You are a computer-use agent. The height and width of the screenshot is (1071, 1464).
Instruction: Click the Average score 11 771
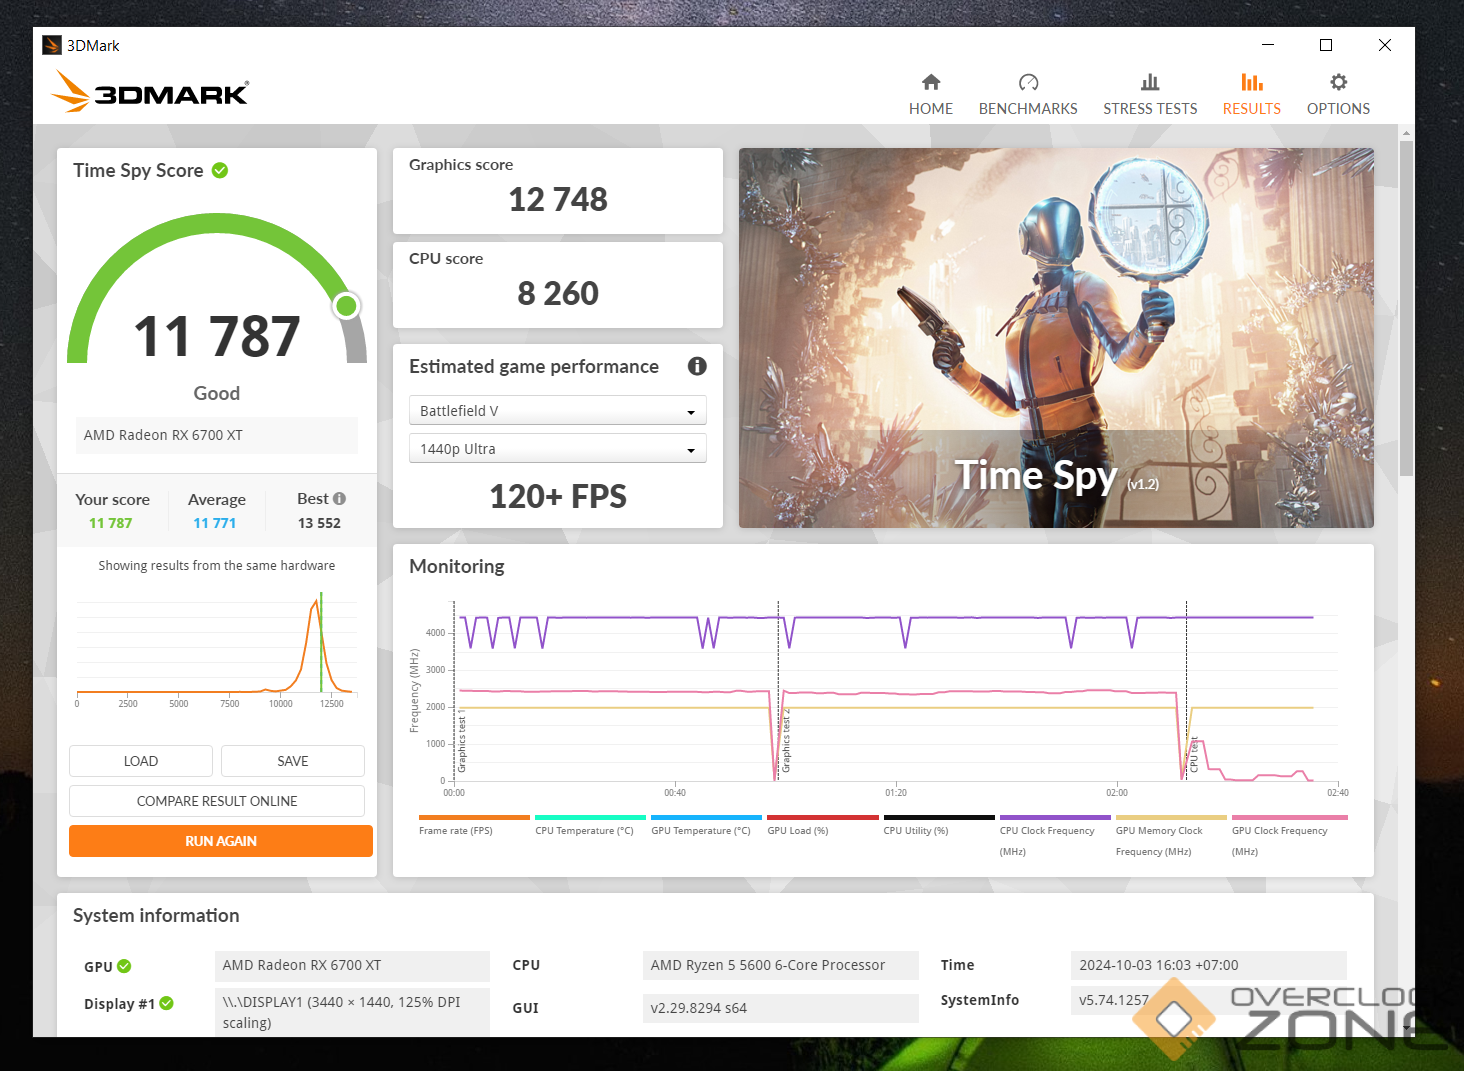[215, 523]
